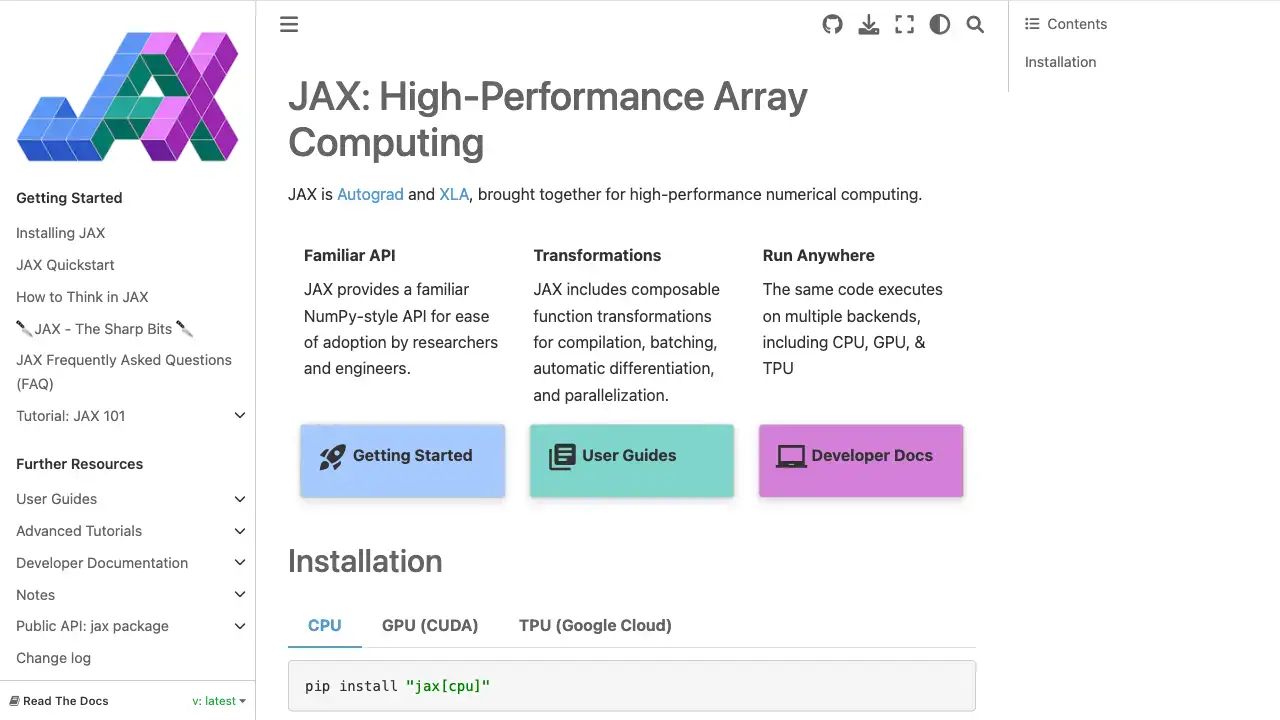Enter fullscreen mode icon

point(904,25)
